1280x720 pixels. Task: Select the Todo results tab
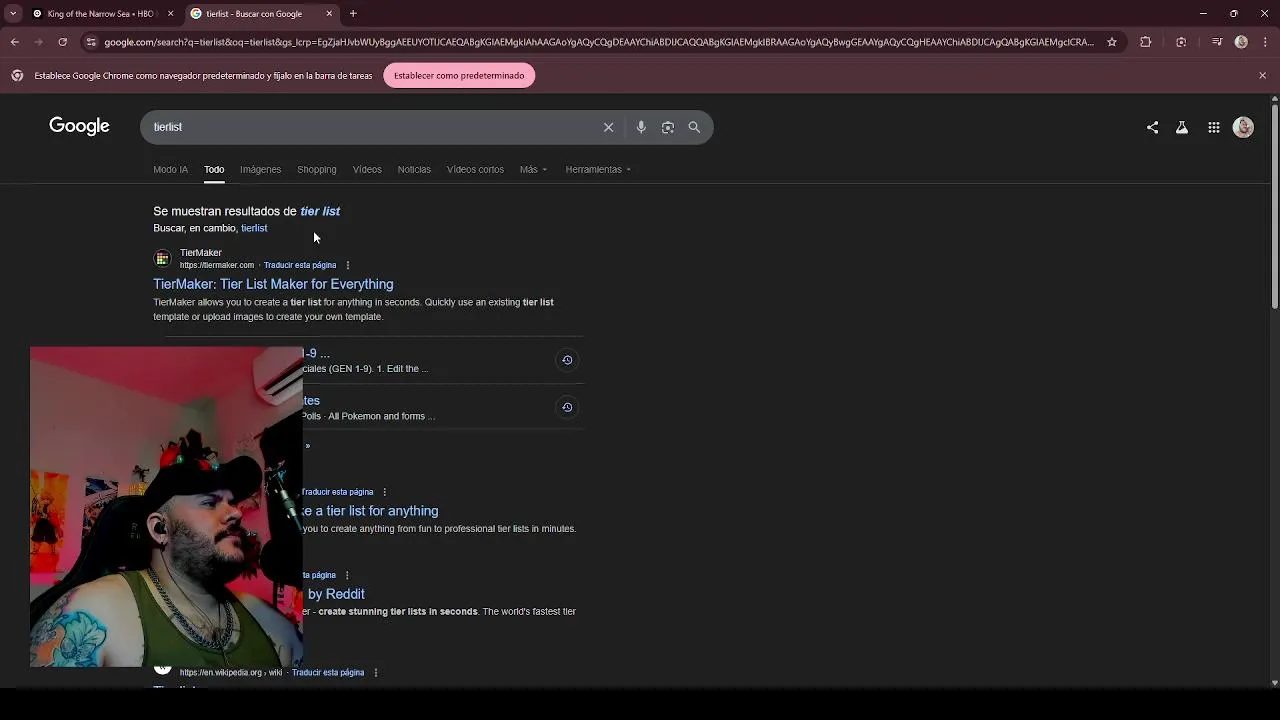coord(214,169)
